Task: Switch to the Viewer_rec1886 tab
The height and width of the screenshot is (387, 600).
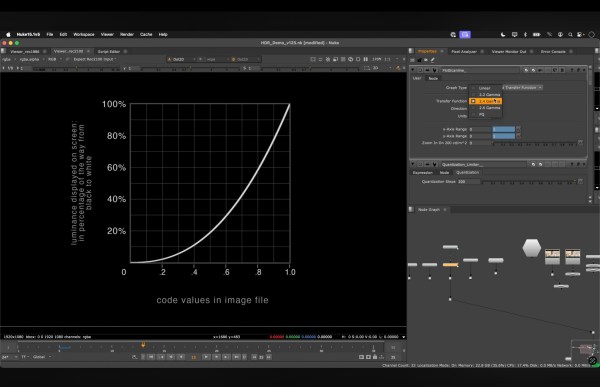Action: (24, 51)
